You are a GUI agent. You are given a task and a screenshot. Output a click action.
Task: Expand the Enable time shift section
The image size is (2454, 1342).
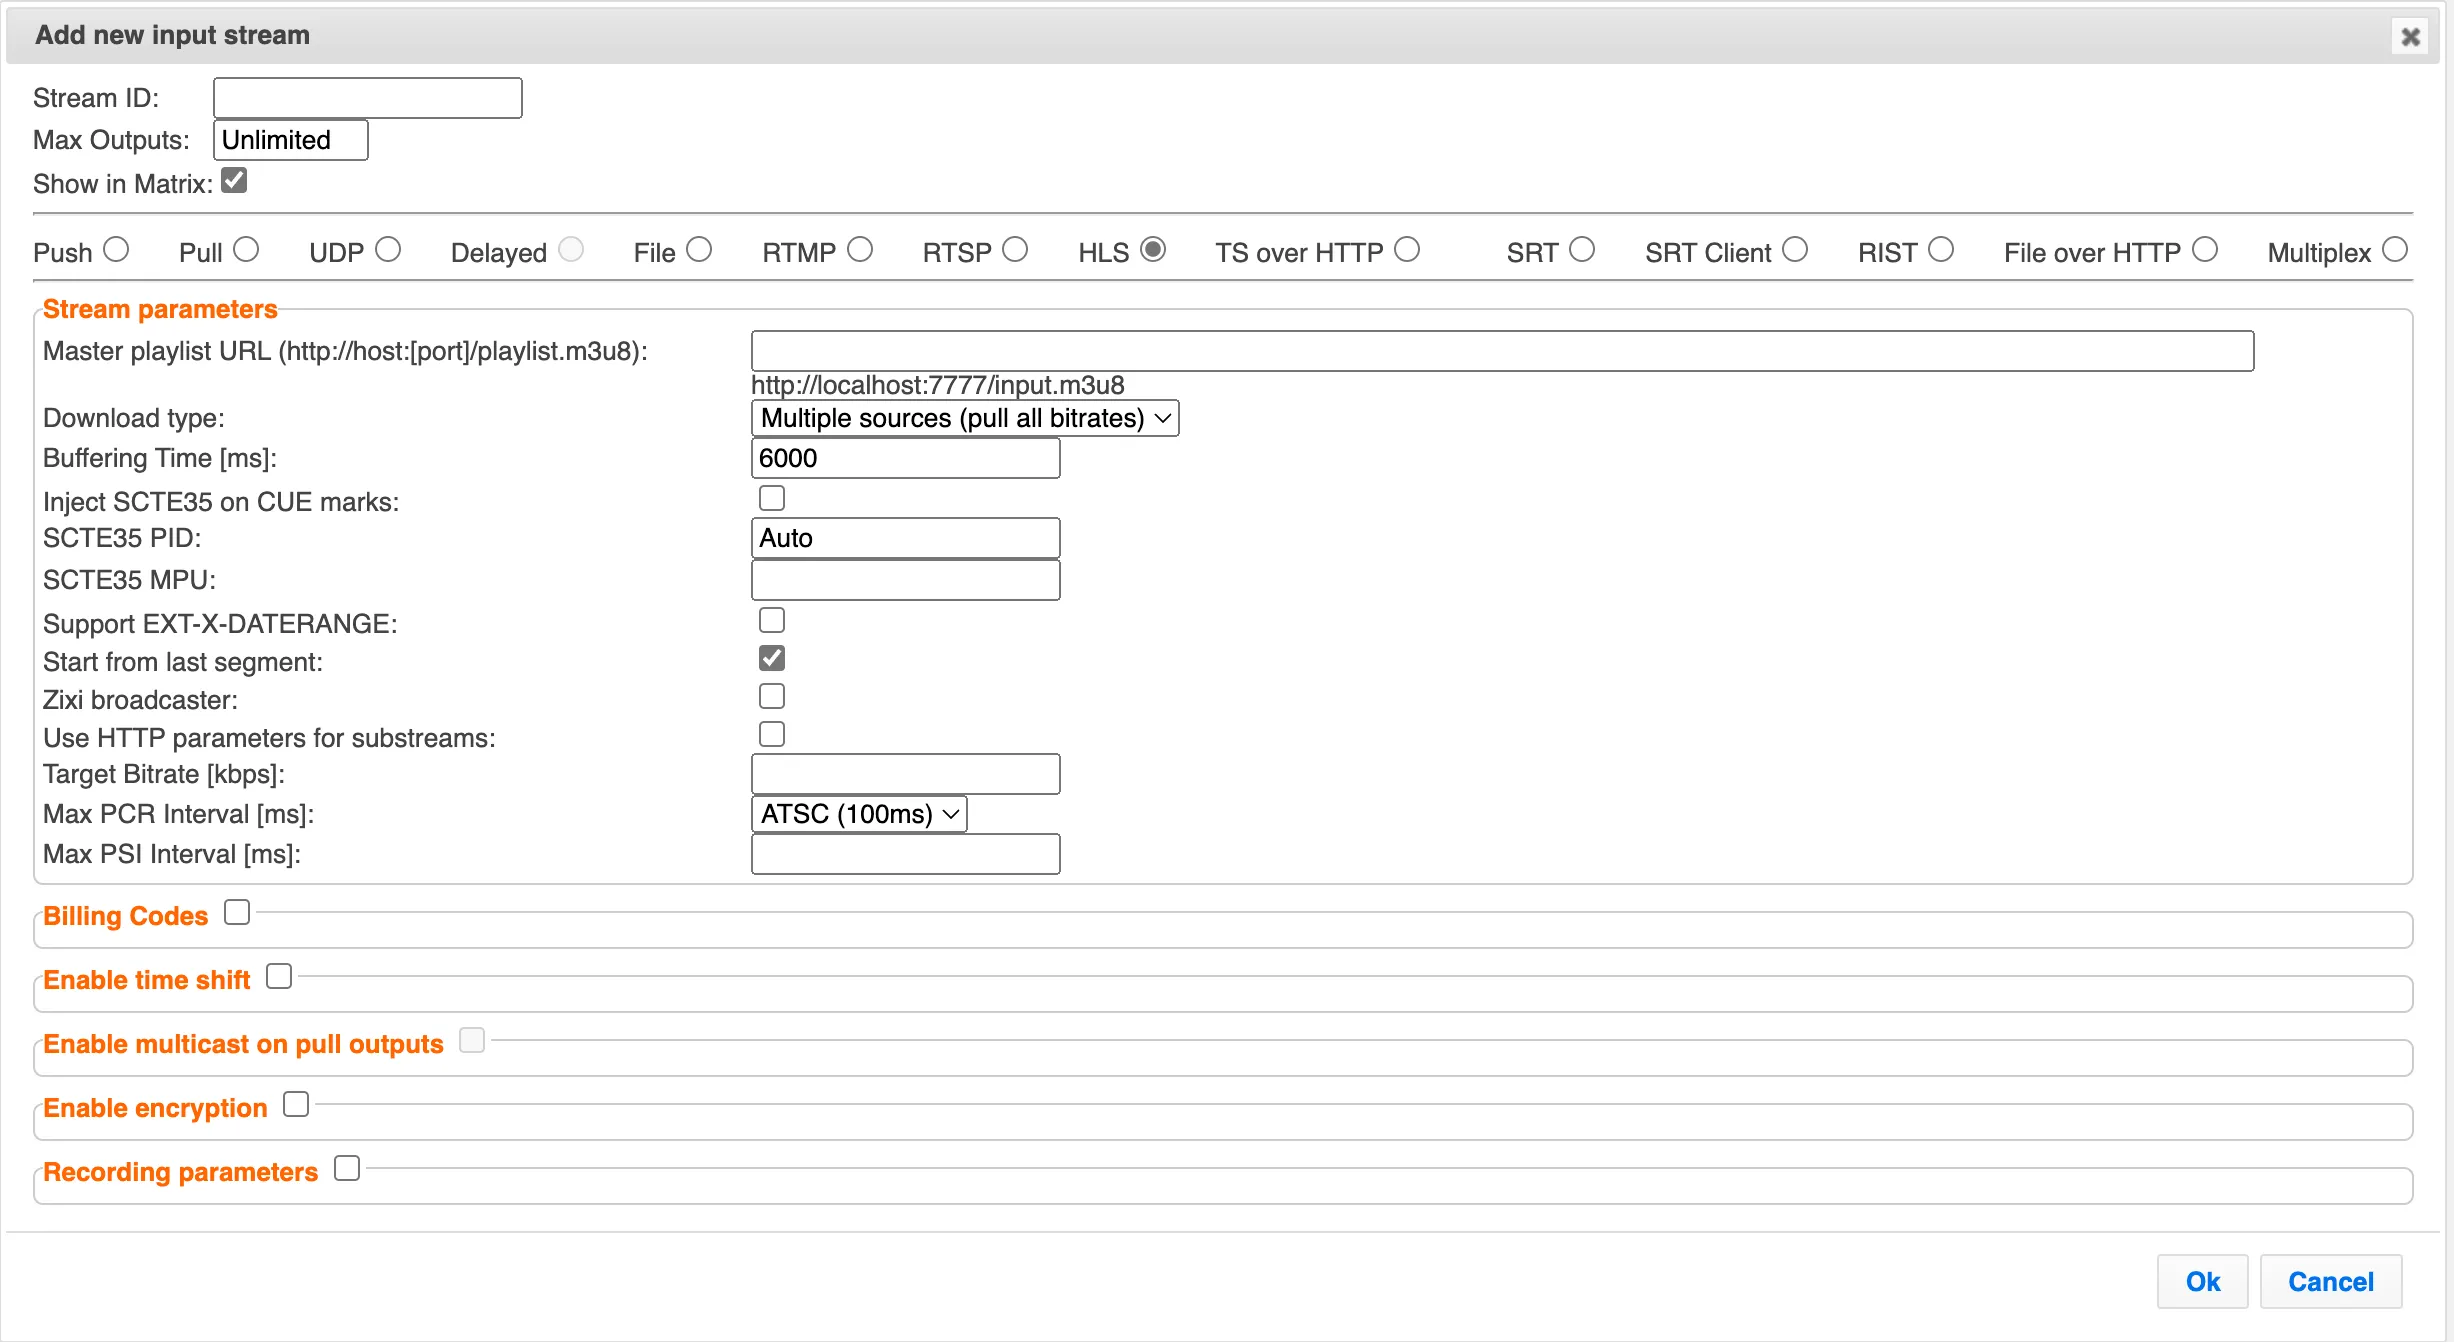[x=279, y=976]
